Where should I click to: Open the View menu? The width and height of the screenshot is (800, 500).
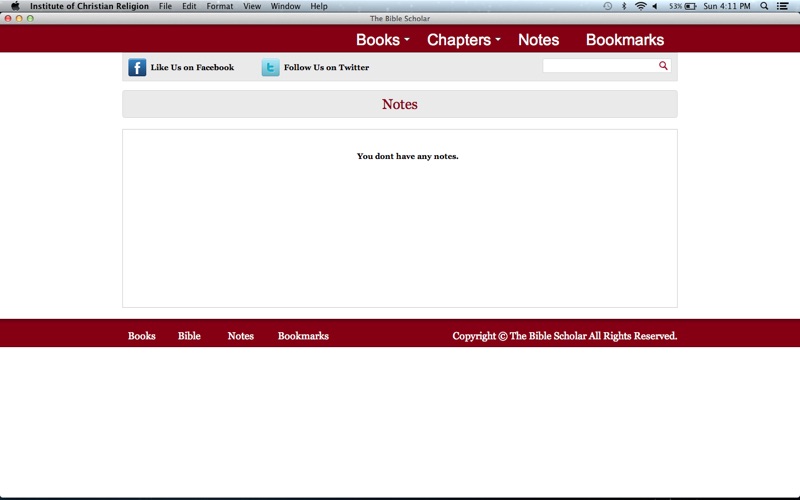click(252, 6)
